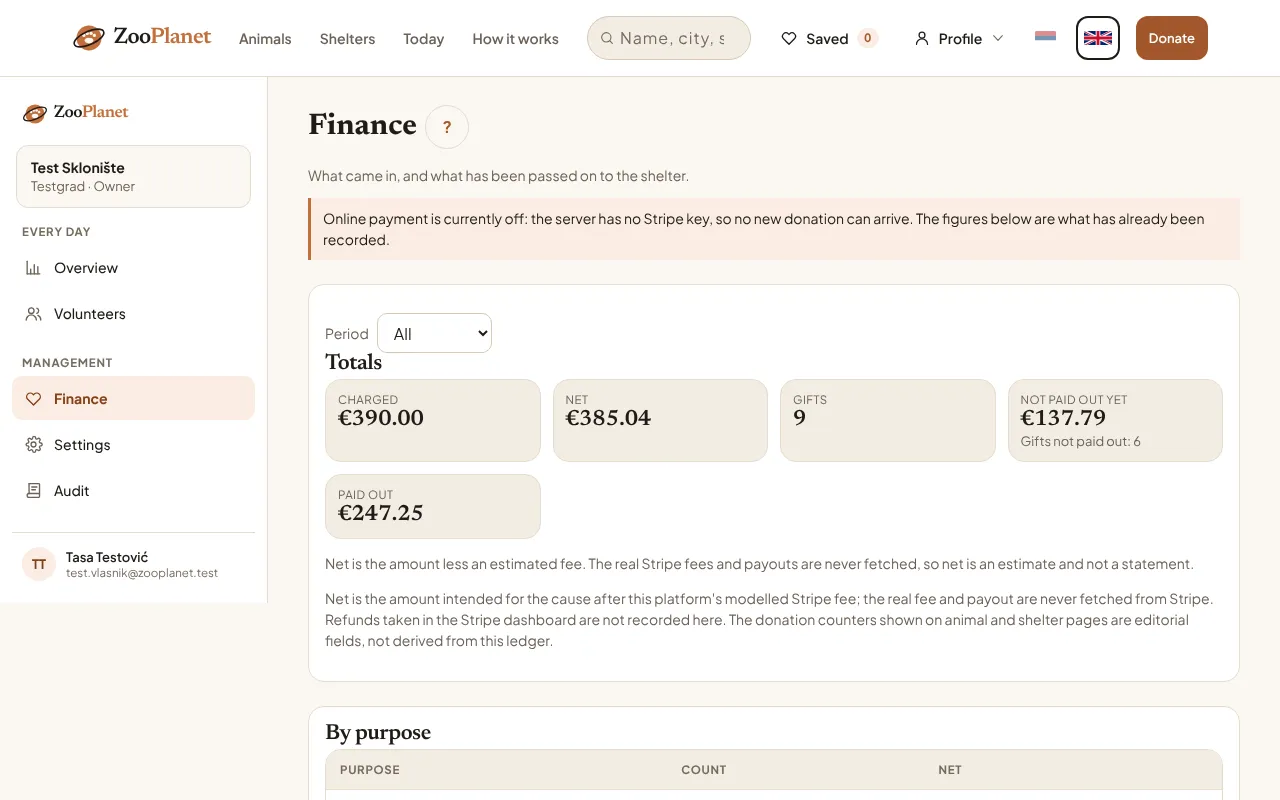Open the How it works page
The width and height of the screenshot is (1280, 800).
click(x=515, y=39)
